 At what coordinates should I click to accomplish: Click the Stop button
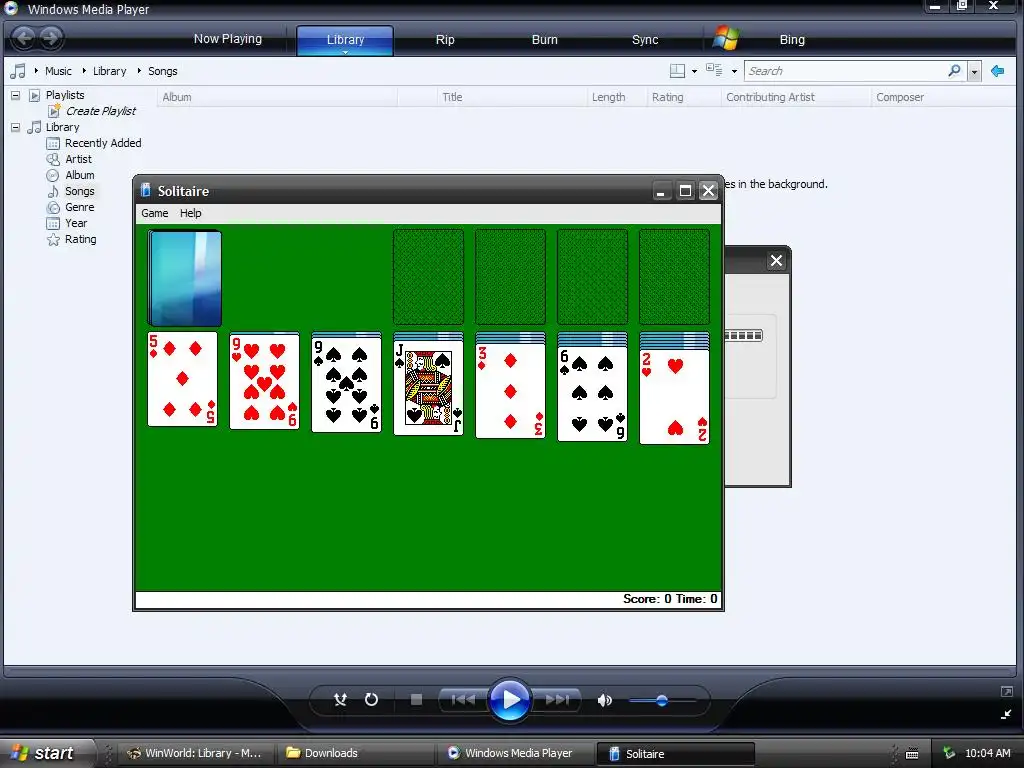[416, 699]
